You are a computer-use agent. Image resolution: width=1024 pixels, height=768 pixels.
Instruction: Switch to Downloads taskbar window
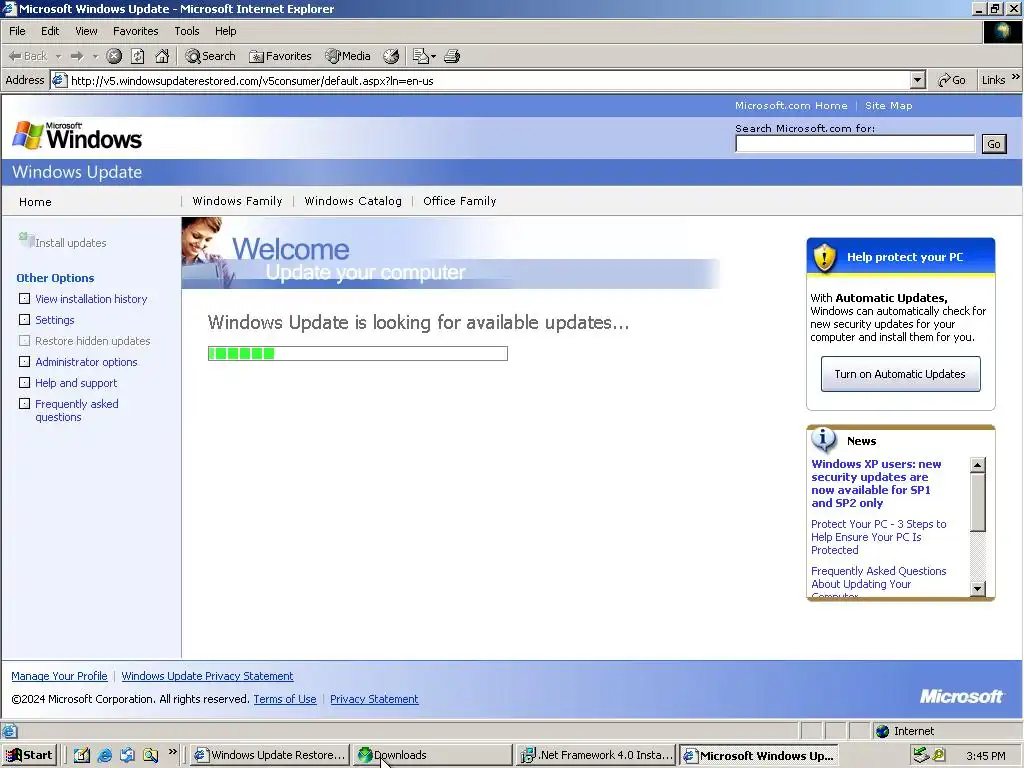(432, 755)
